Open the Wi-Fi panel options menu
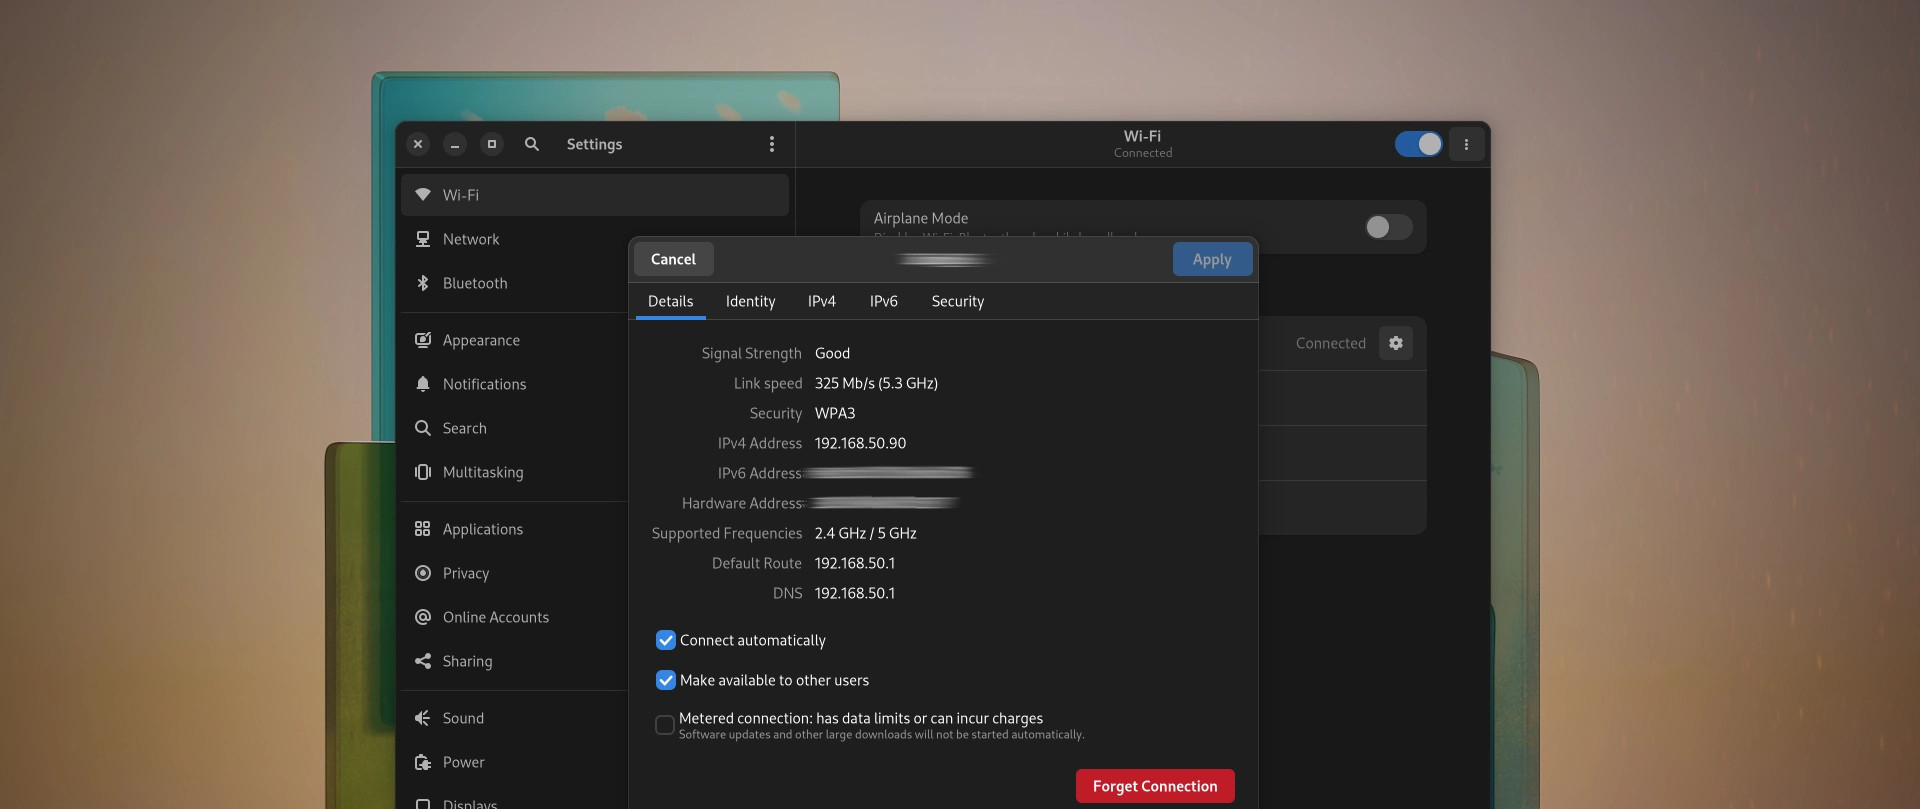Screen dimensions: 1920x809 click(x=1466, y=144)
